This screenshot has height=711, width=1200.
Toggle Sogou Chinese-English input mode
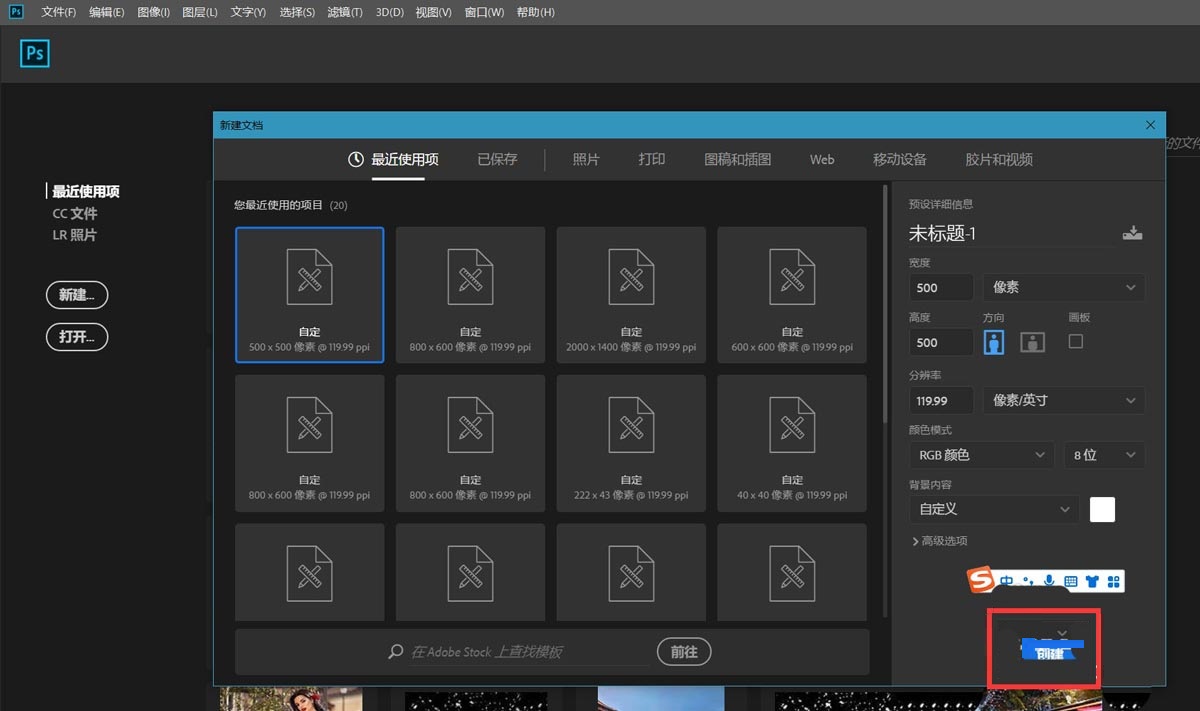point(1007,580)
